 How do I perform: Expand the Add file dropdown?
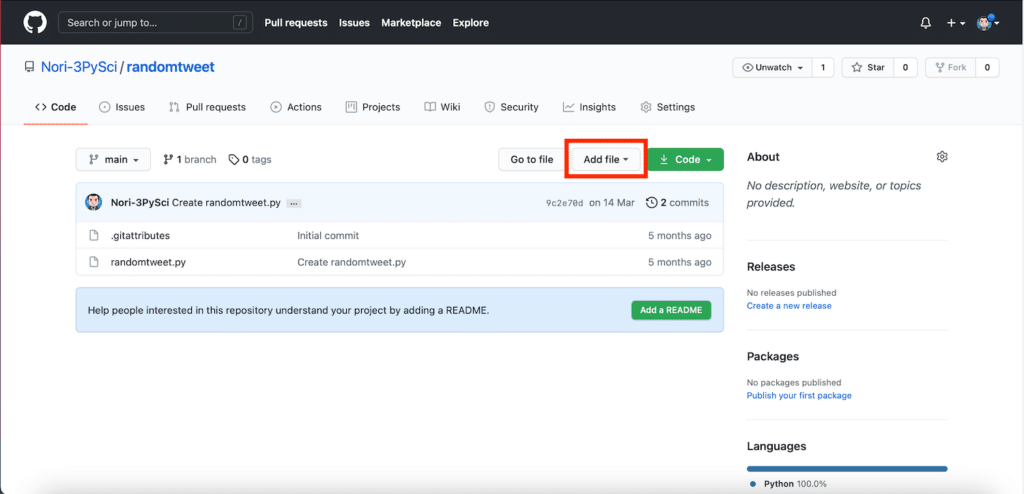click(x=606, y=160)
